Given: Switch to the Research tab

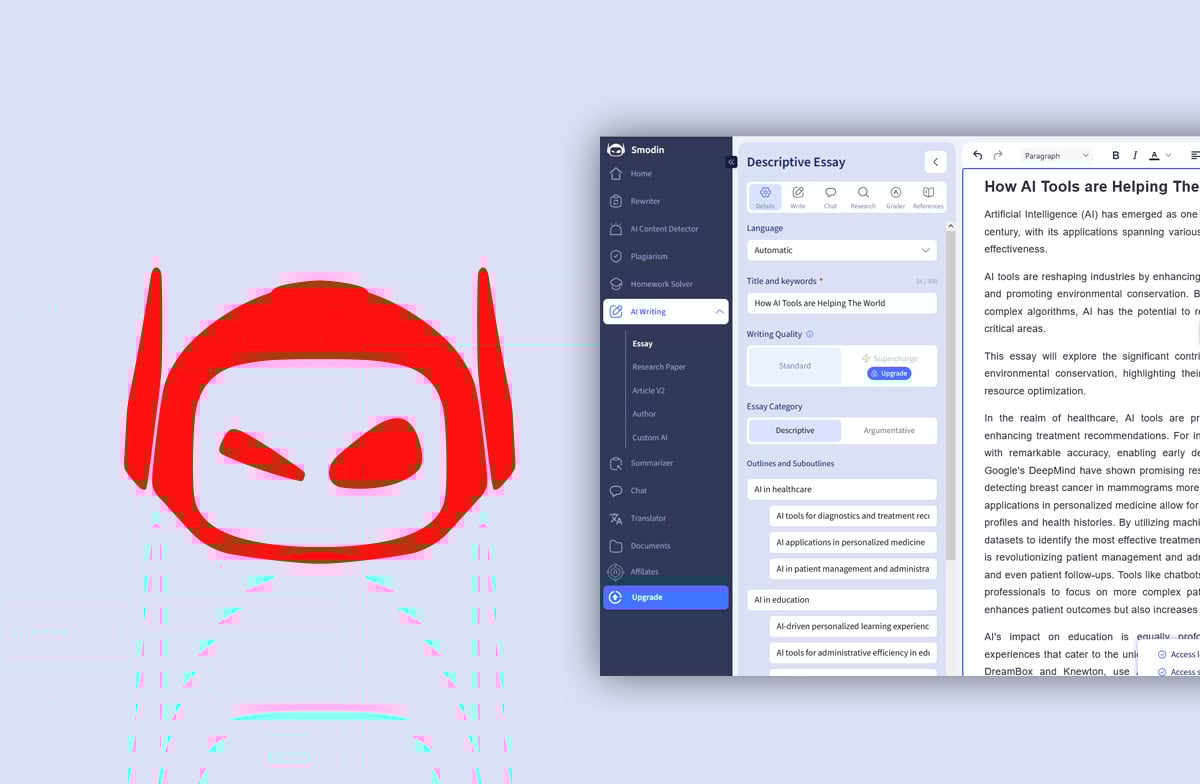Looking at the screenshot, I should click(x=863, y=197).
